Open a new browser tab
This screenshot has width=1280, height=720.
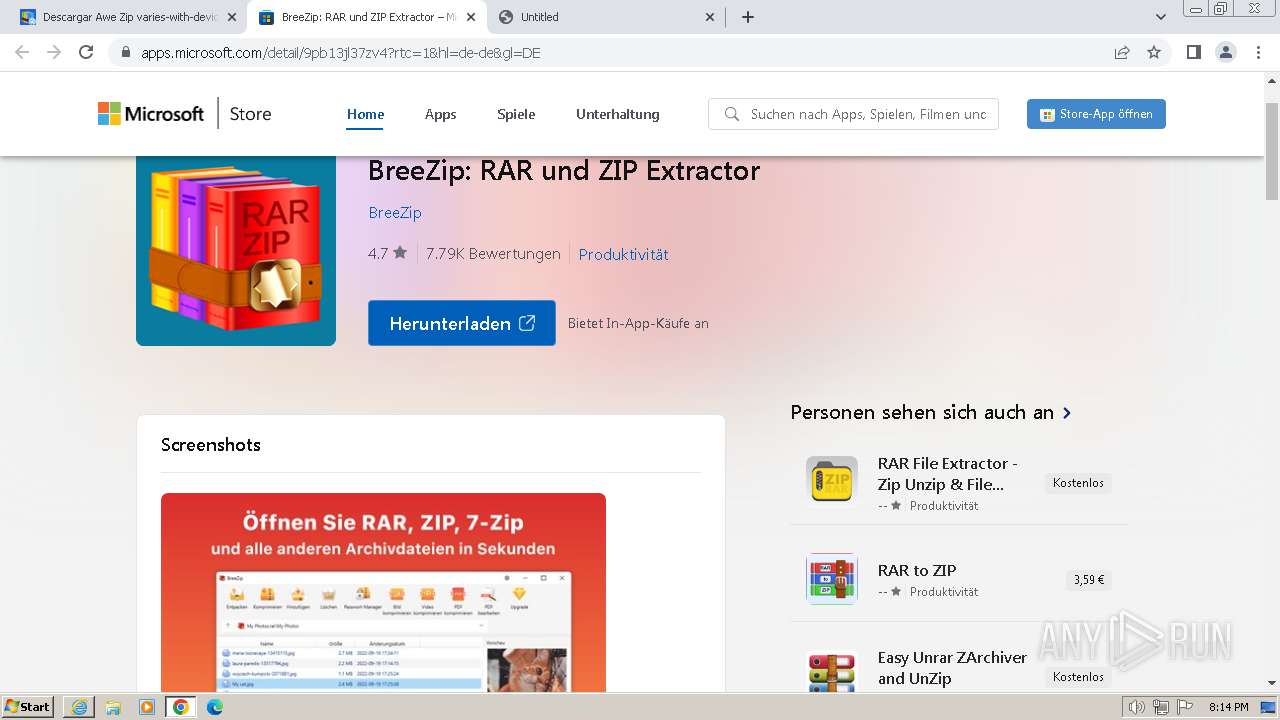(x=748, y=17)
